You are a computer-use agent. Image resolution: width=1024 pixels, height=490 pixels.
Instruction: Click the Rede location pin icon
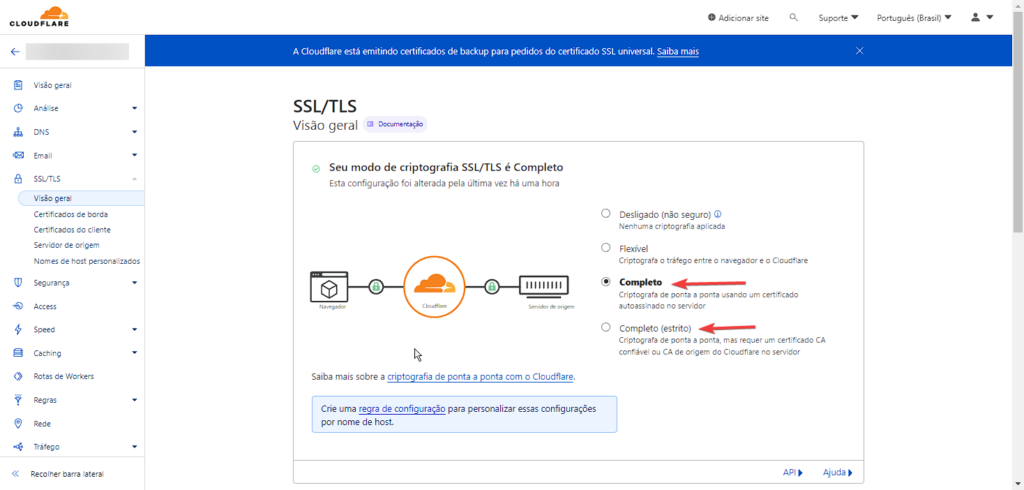[18, 423]
